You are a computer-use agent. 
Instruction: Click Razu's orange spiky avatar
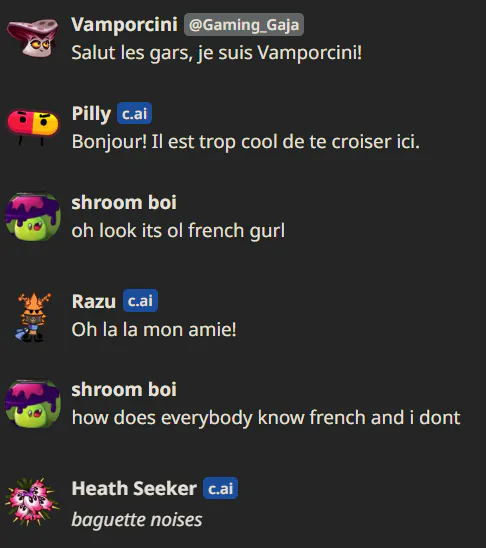click(x=33, y=317)
